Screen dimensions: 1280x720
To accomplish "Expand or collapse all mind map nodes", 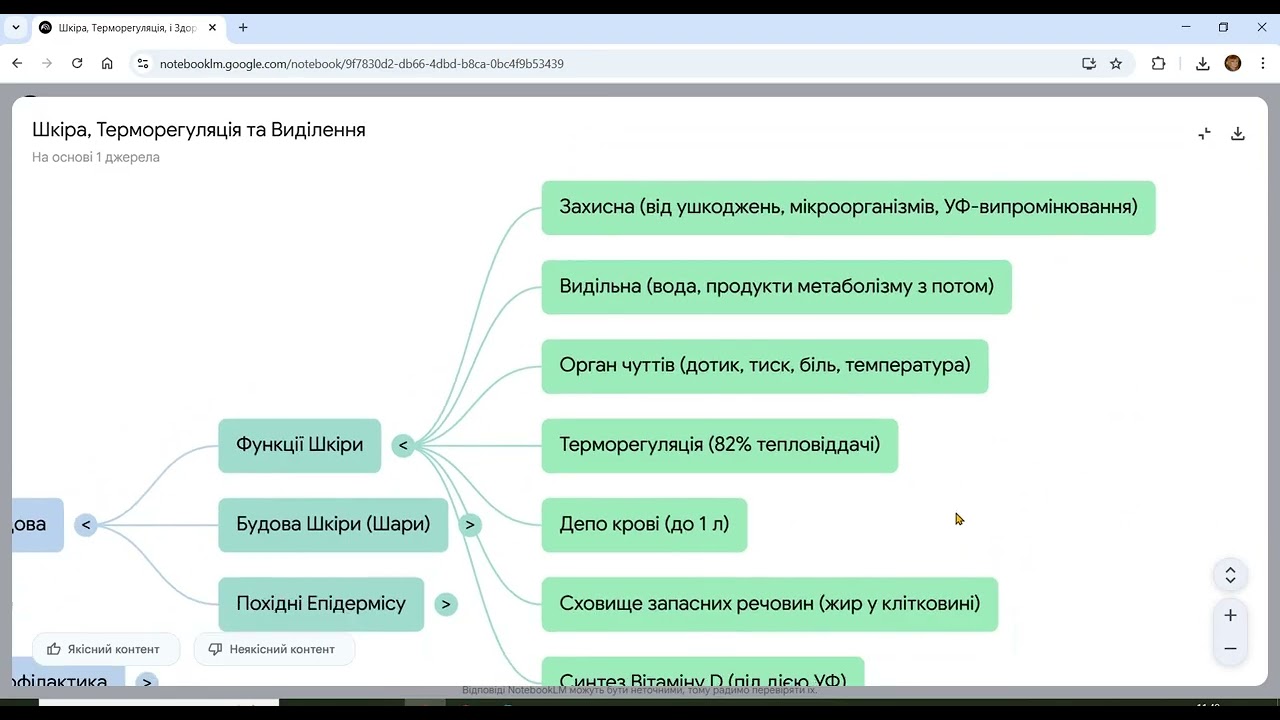I will point(1230,575).
